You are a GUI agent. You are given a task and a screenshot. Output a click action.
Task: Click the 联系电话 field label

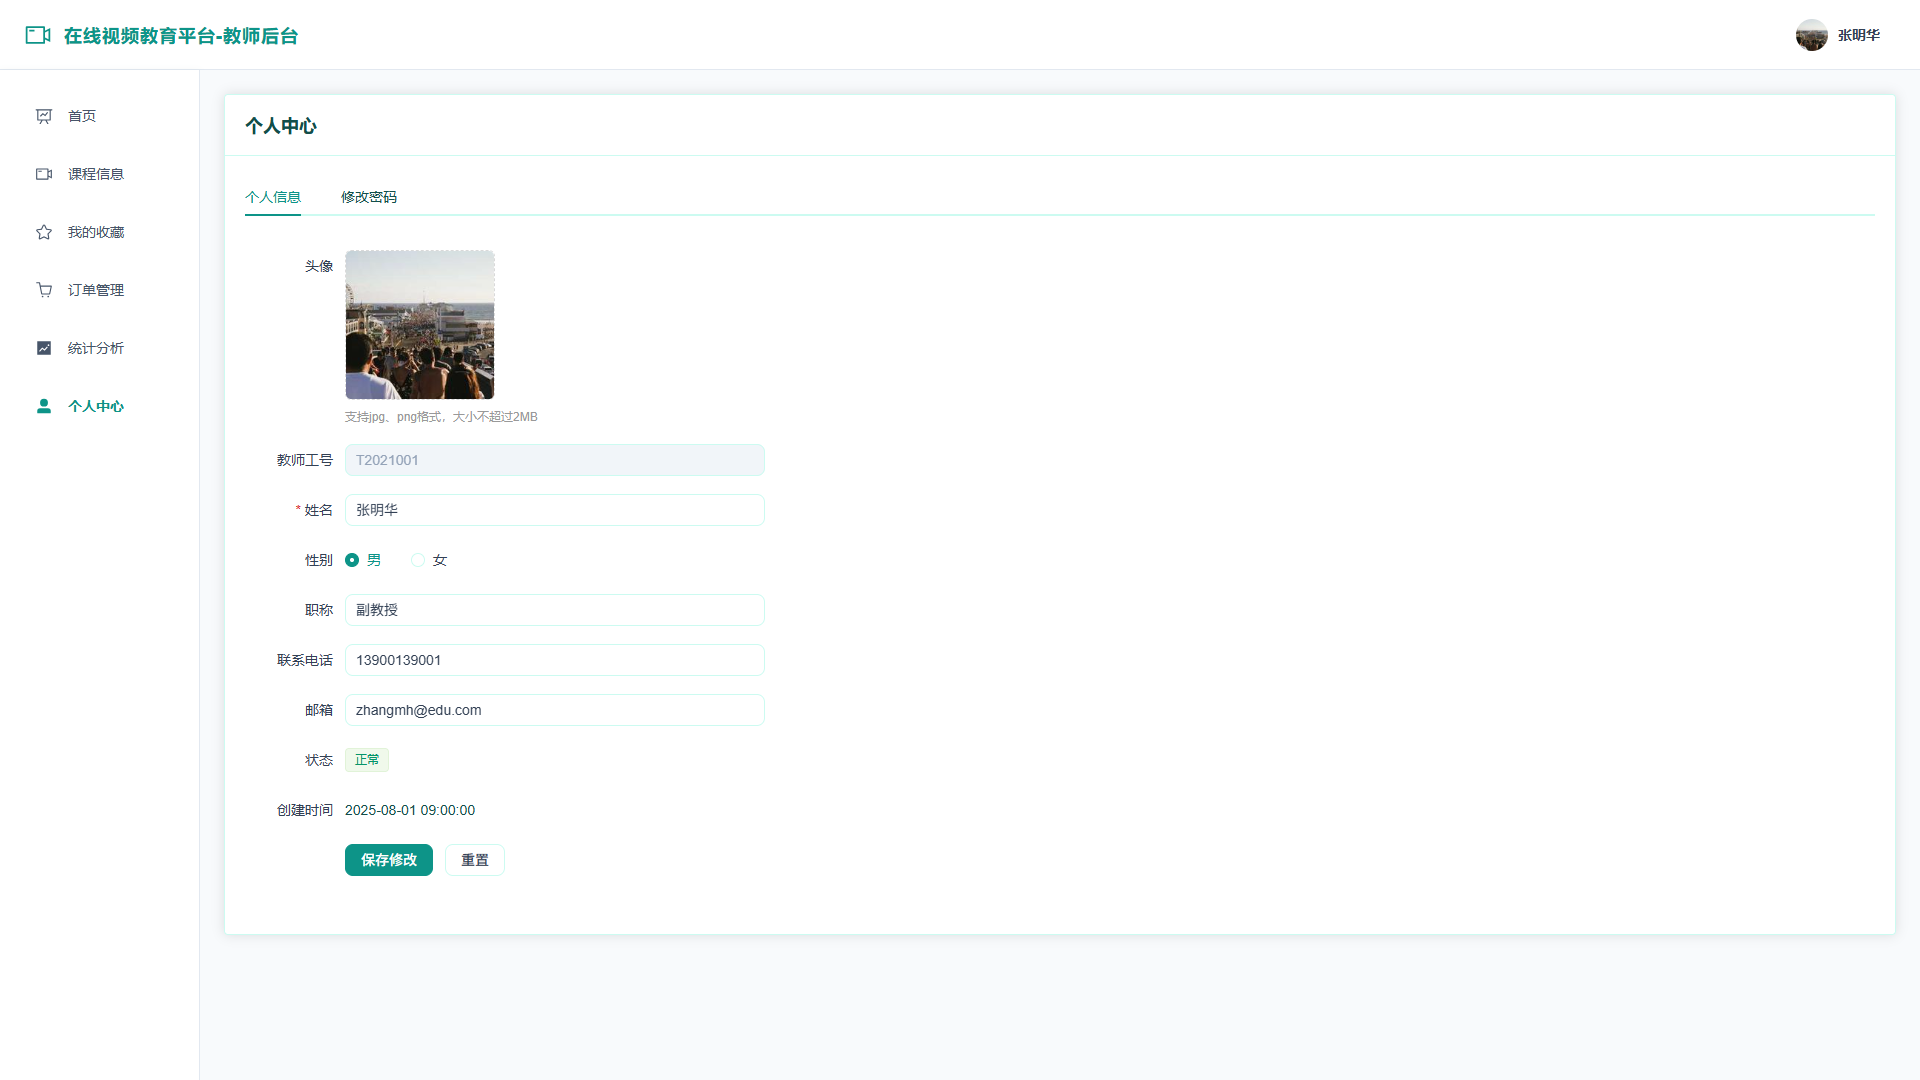pyautogui.click(x=305, y=660)
